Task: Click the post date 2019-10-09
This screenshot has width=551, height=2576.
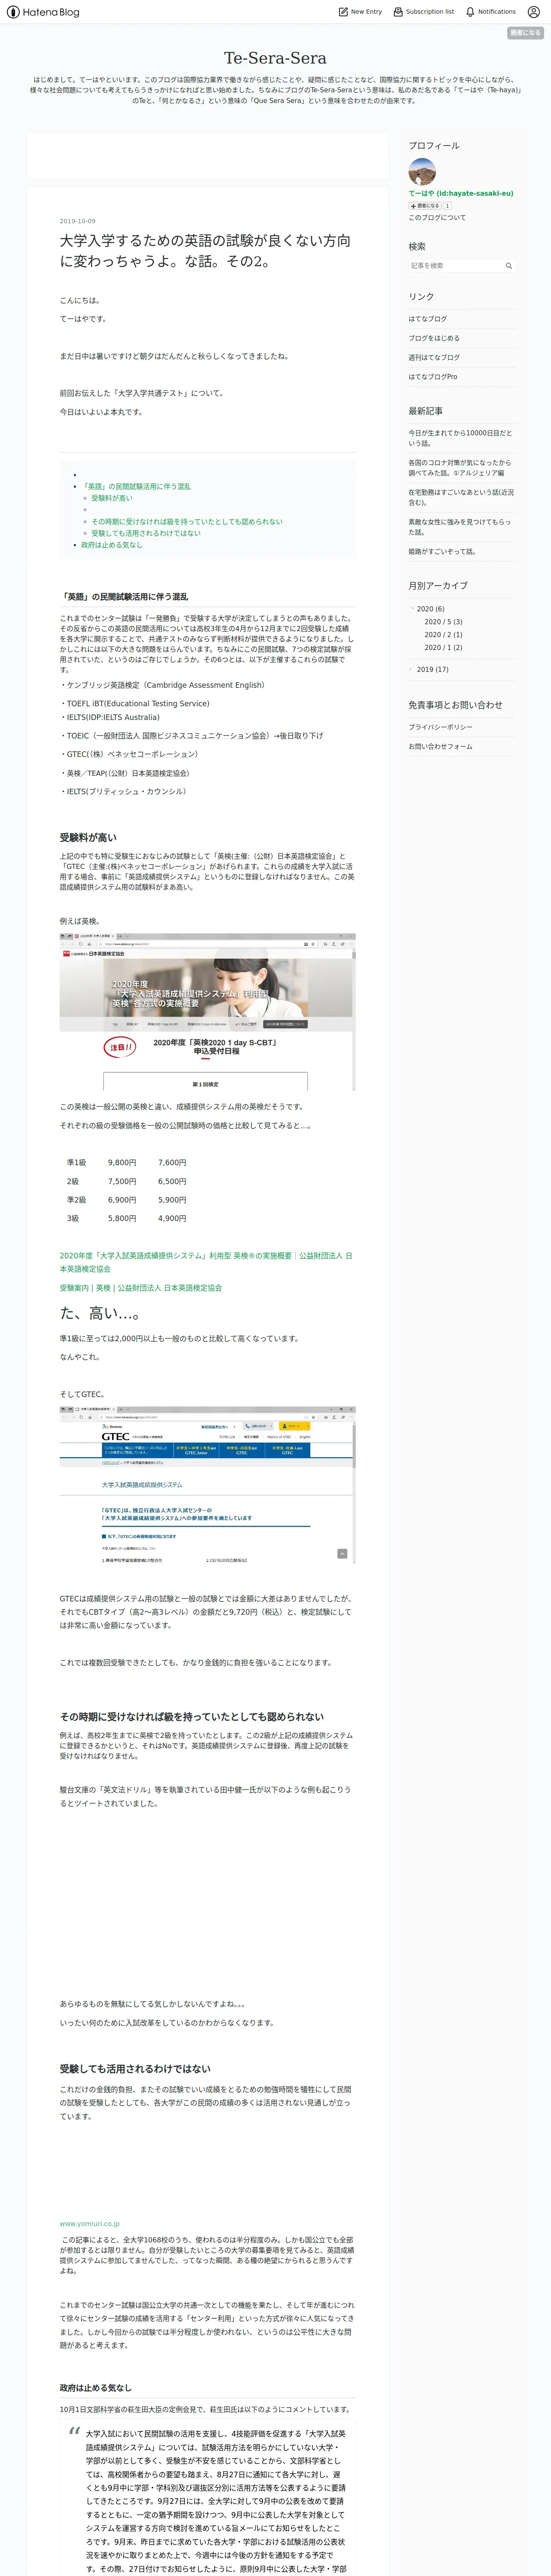Action: pyautogui.click(x=78, y=221)
